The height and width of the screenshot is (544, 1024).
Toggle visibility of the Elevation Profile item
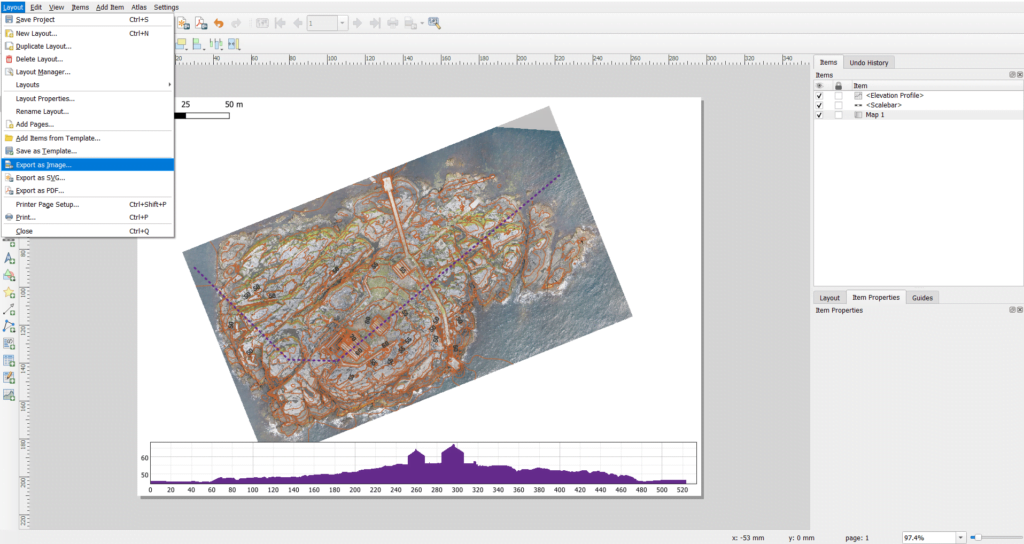(820, 95)
